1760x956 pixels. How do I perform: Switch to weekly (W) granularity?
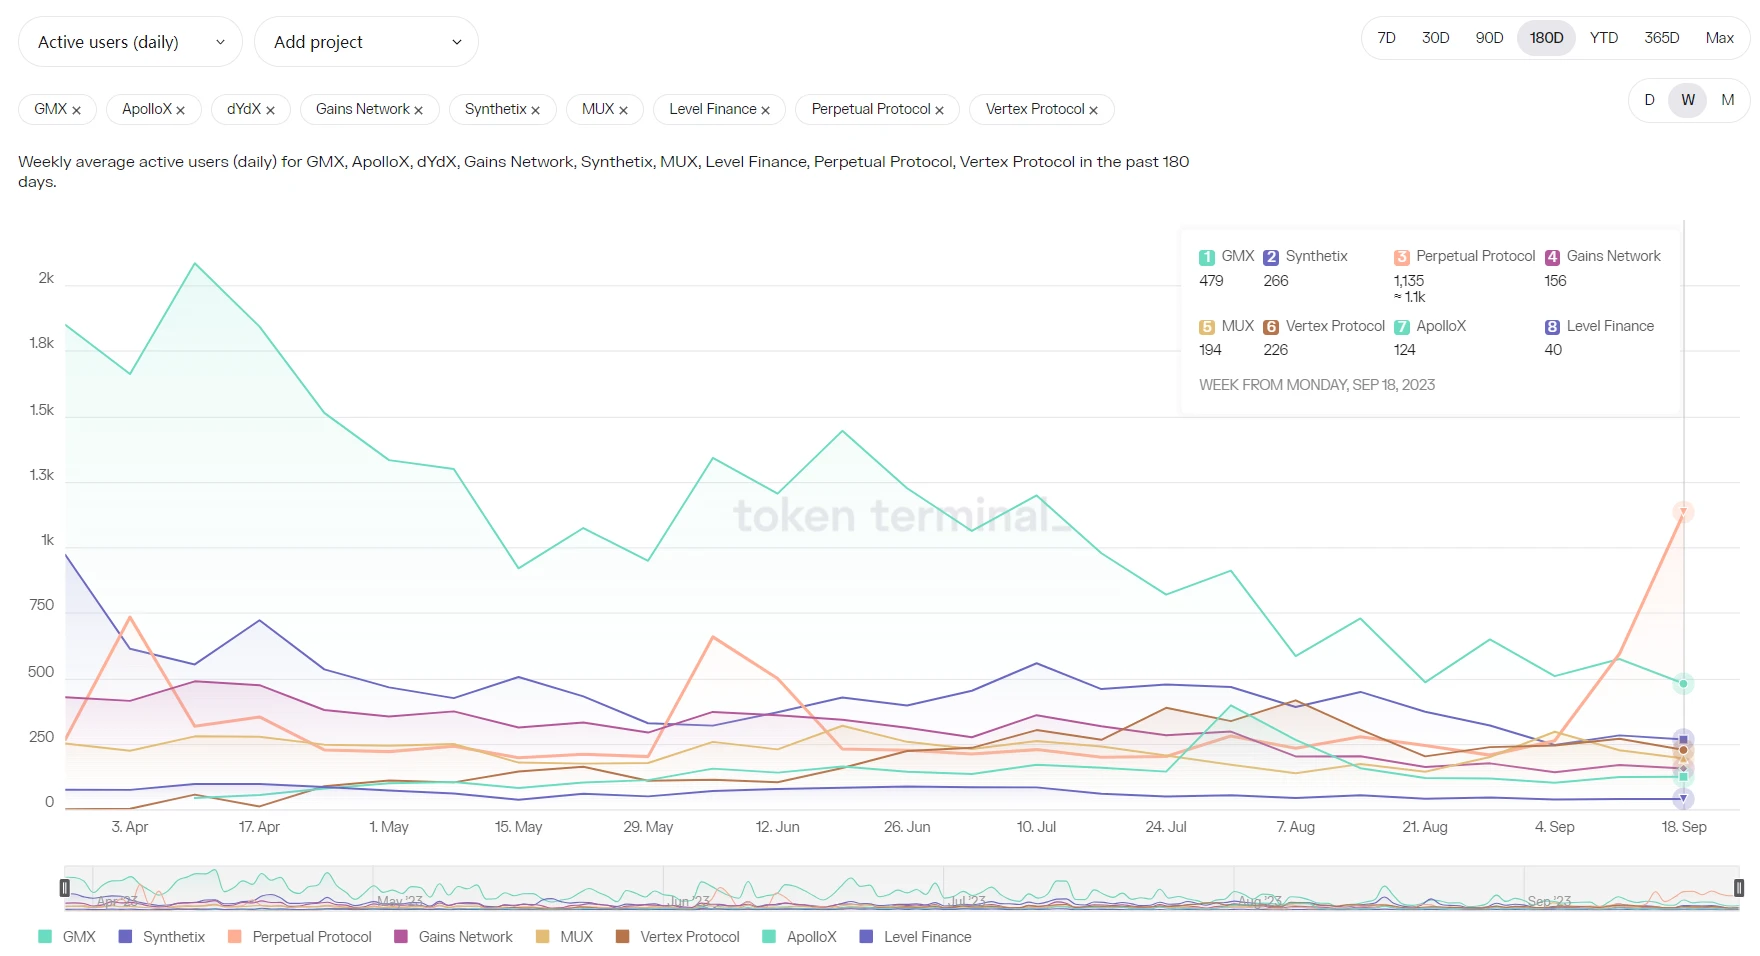pos(1688,100)
